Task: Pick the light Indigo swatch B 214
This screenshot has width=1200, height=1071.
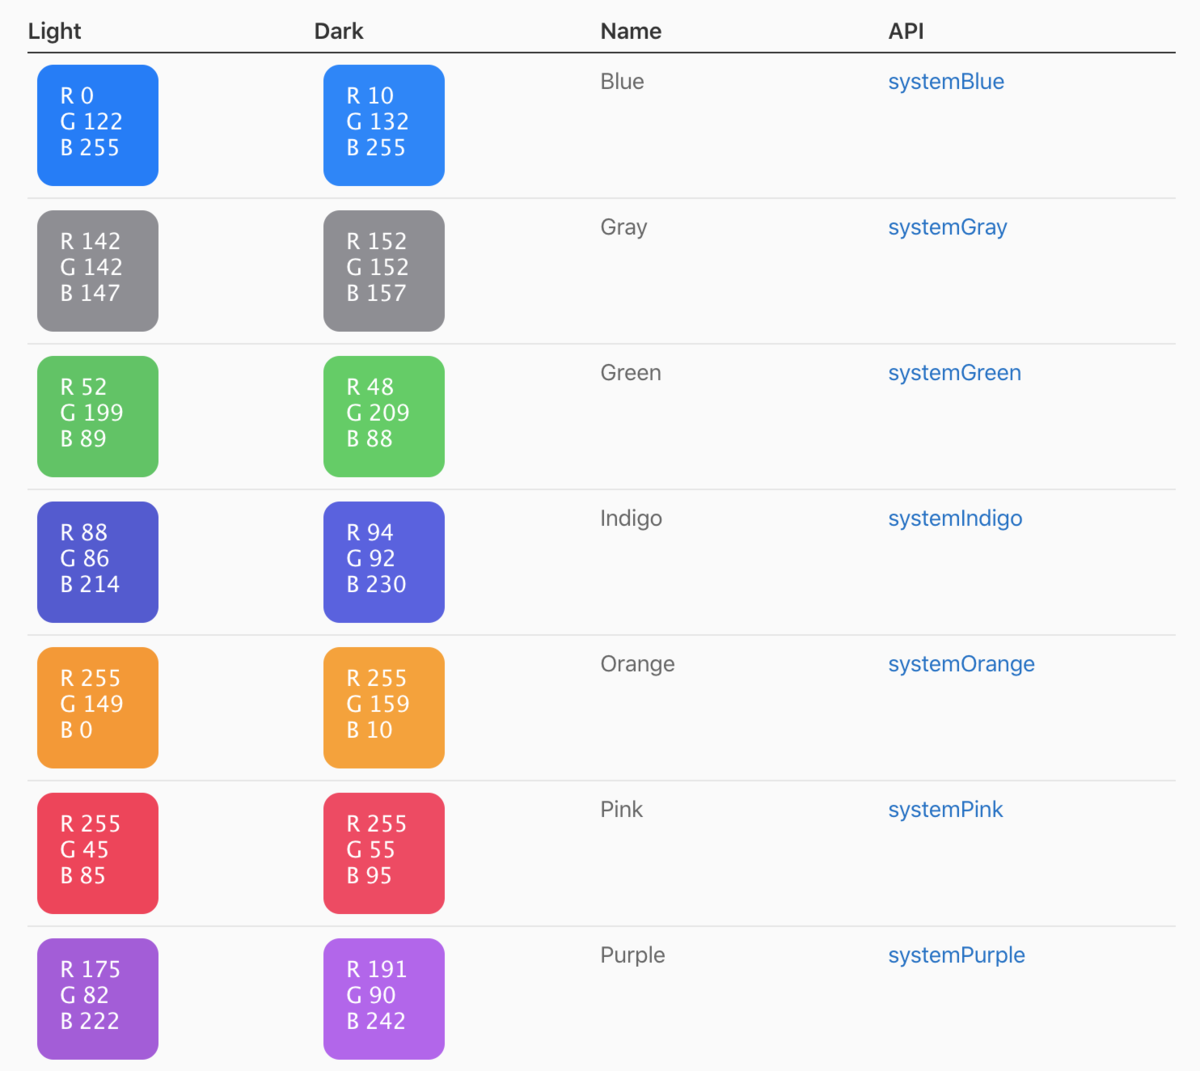Action: (97, 562)
